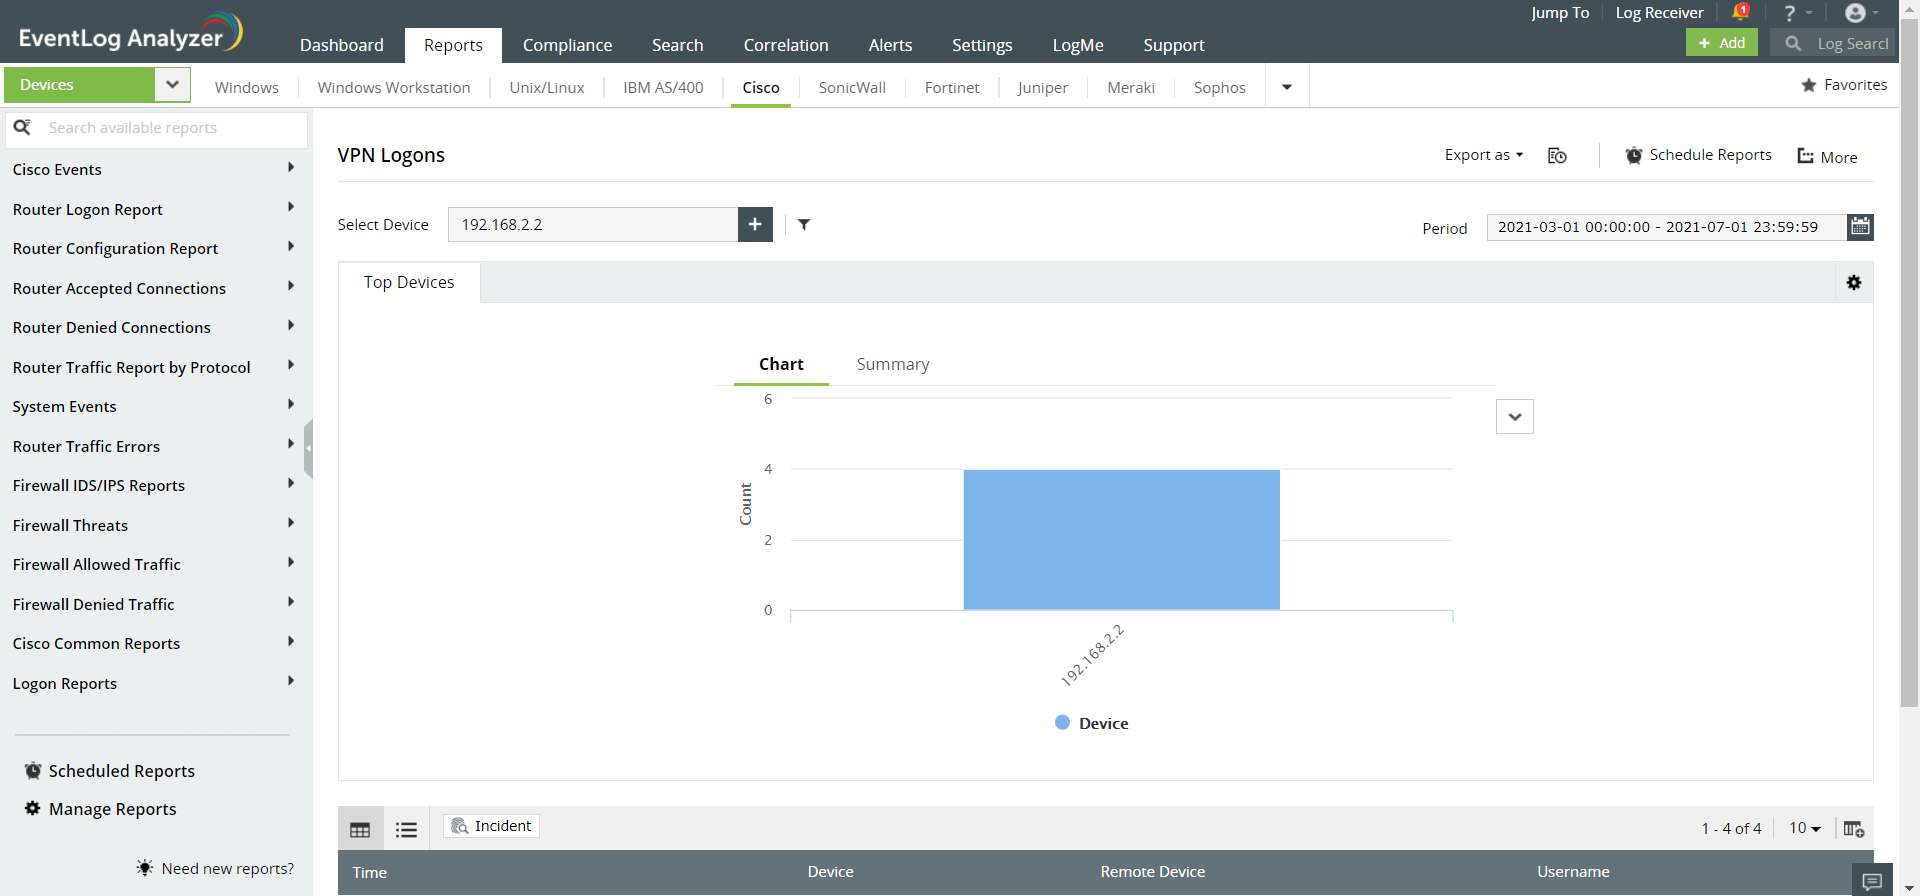Image resolution: width=1920 pixels, height=896 pixels.
Task: Open Cisco Common Reports
Action: 96,644
